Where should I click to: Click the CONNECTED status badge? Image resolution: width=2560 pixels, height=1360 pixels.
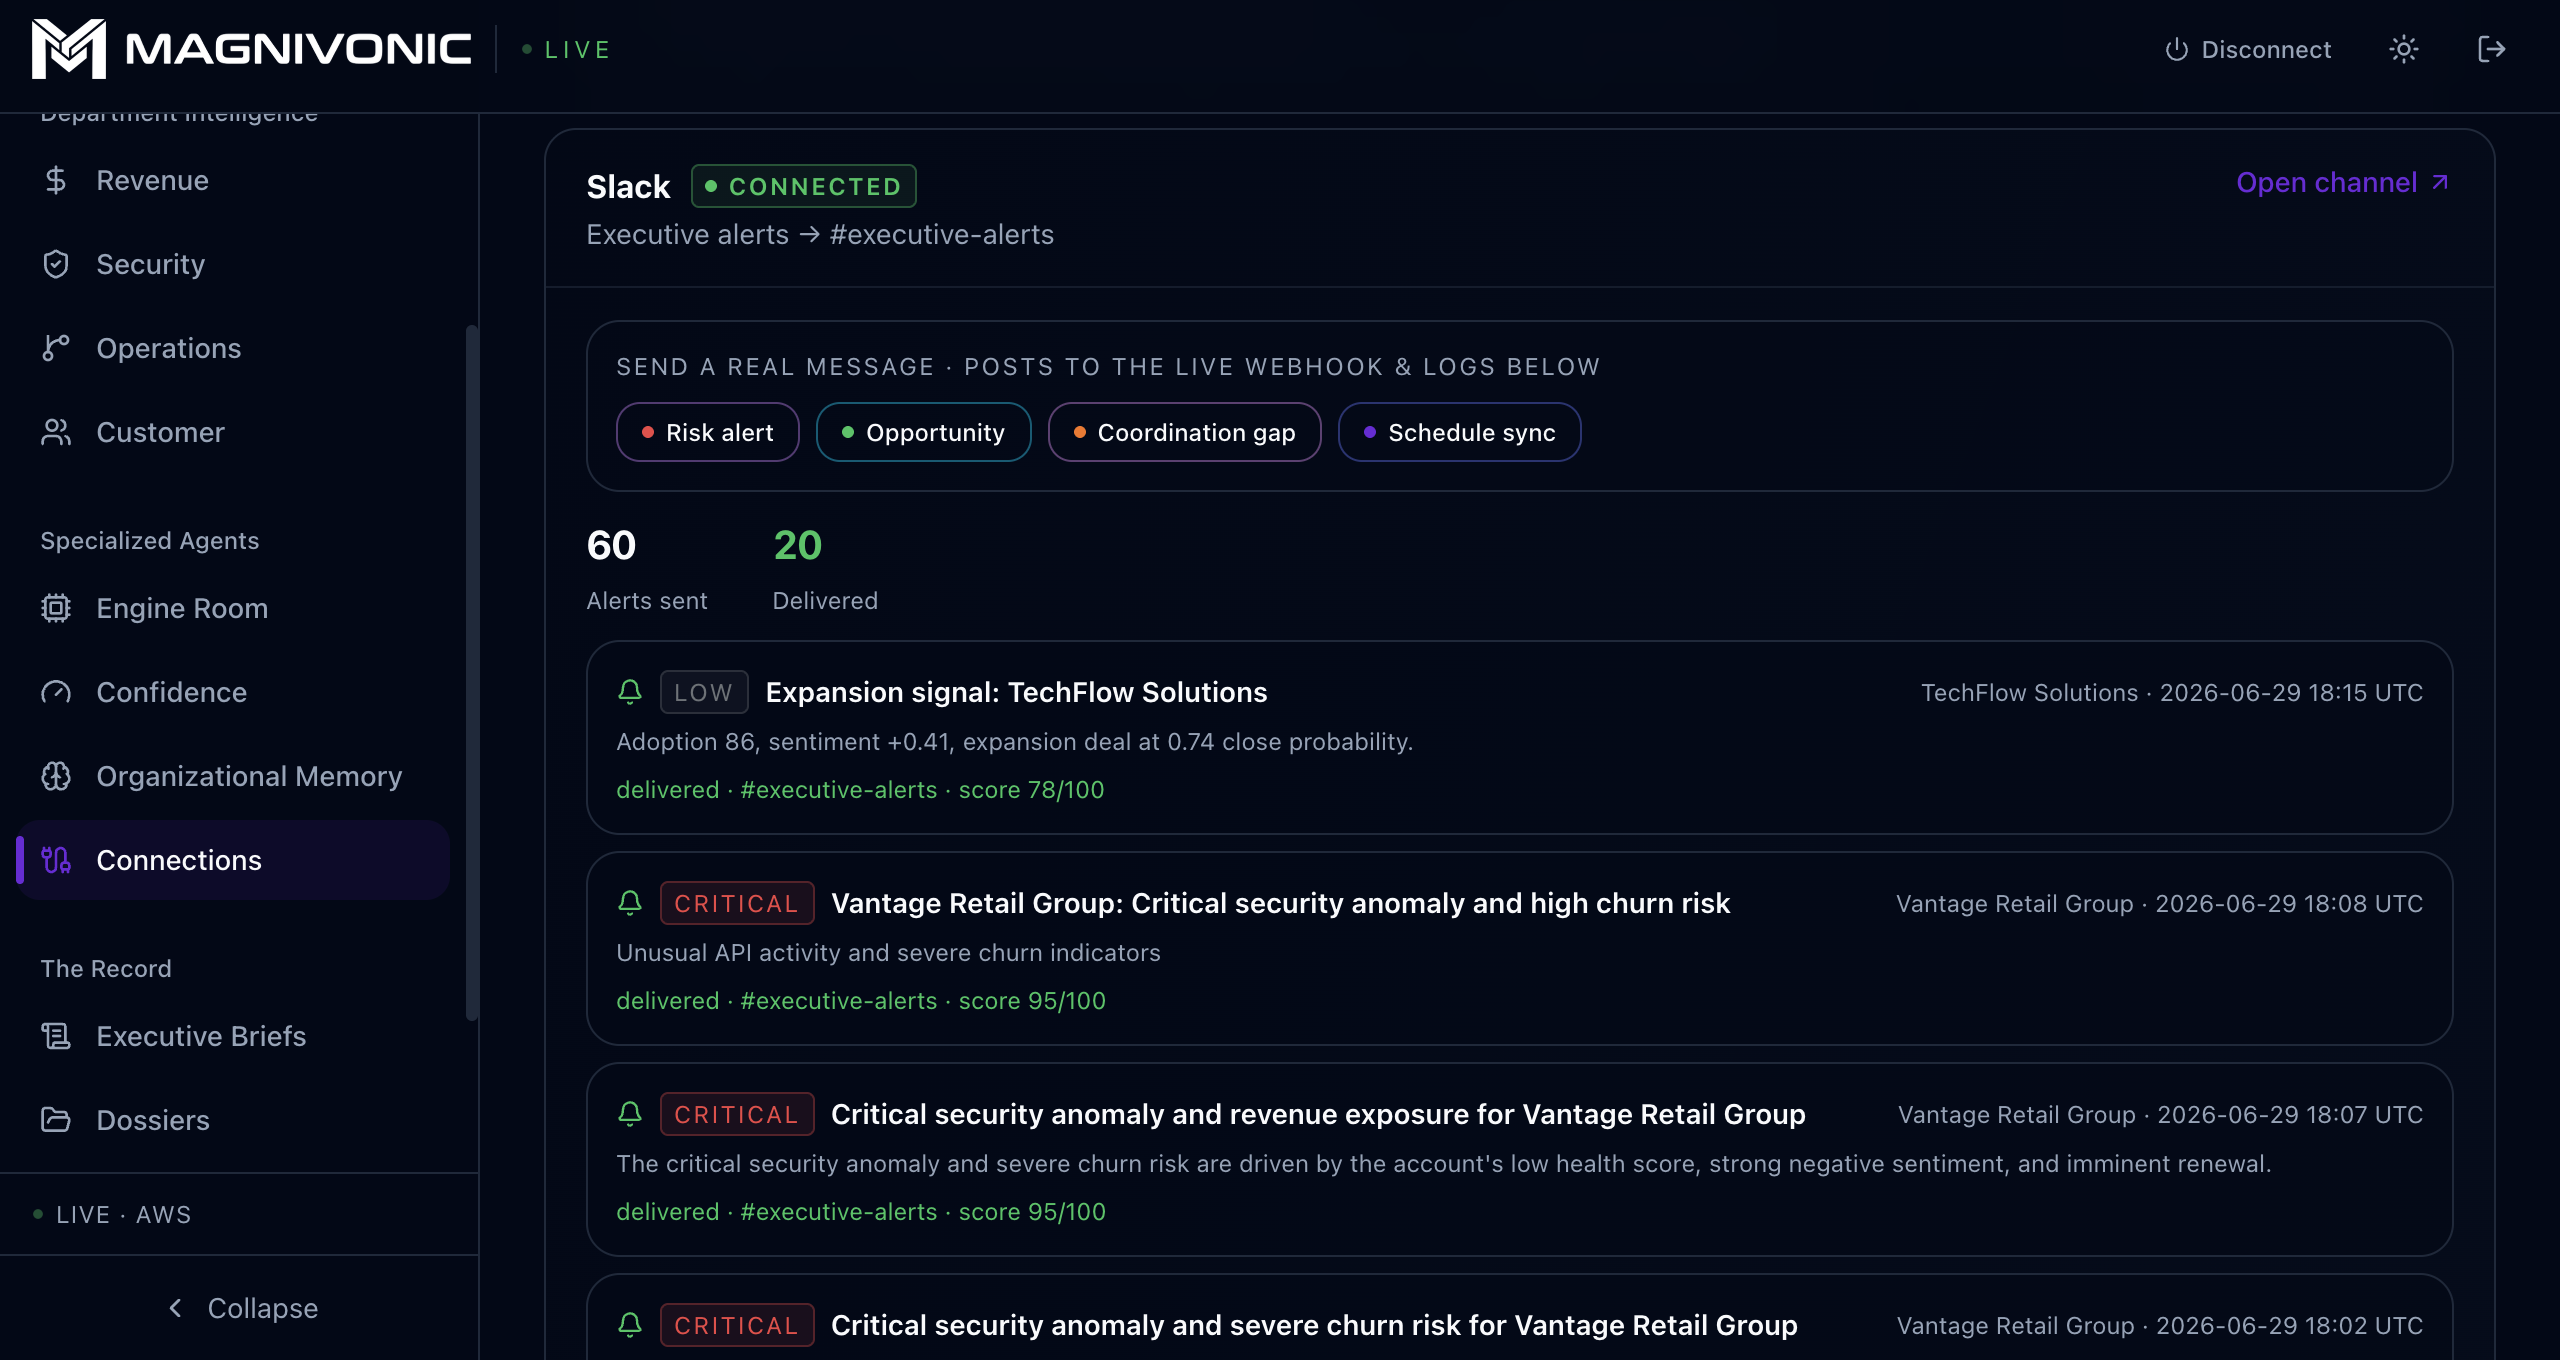point(803,186)
